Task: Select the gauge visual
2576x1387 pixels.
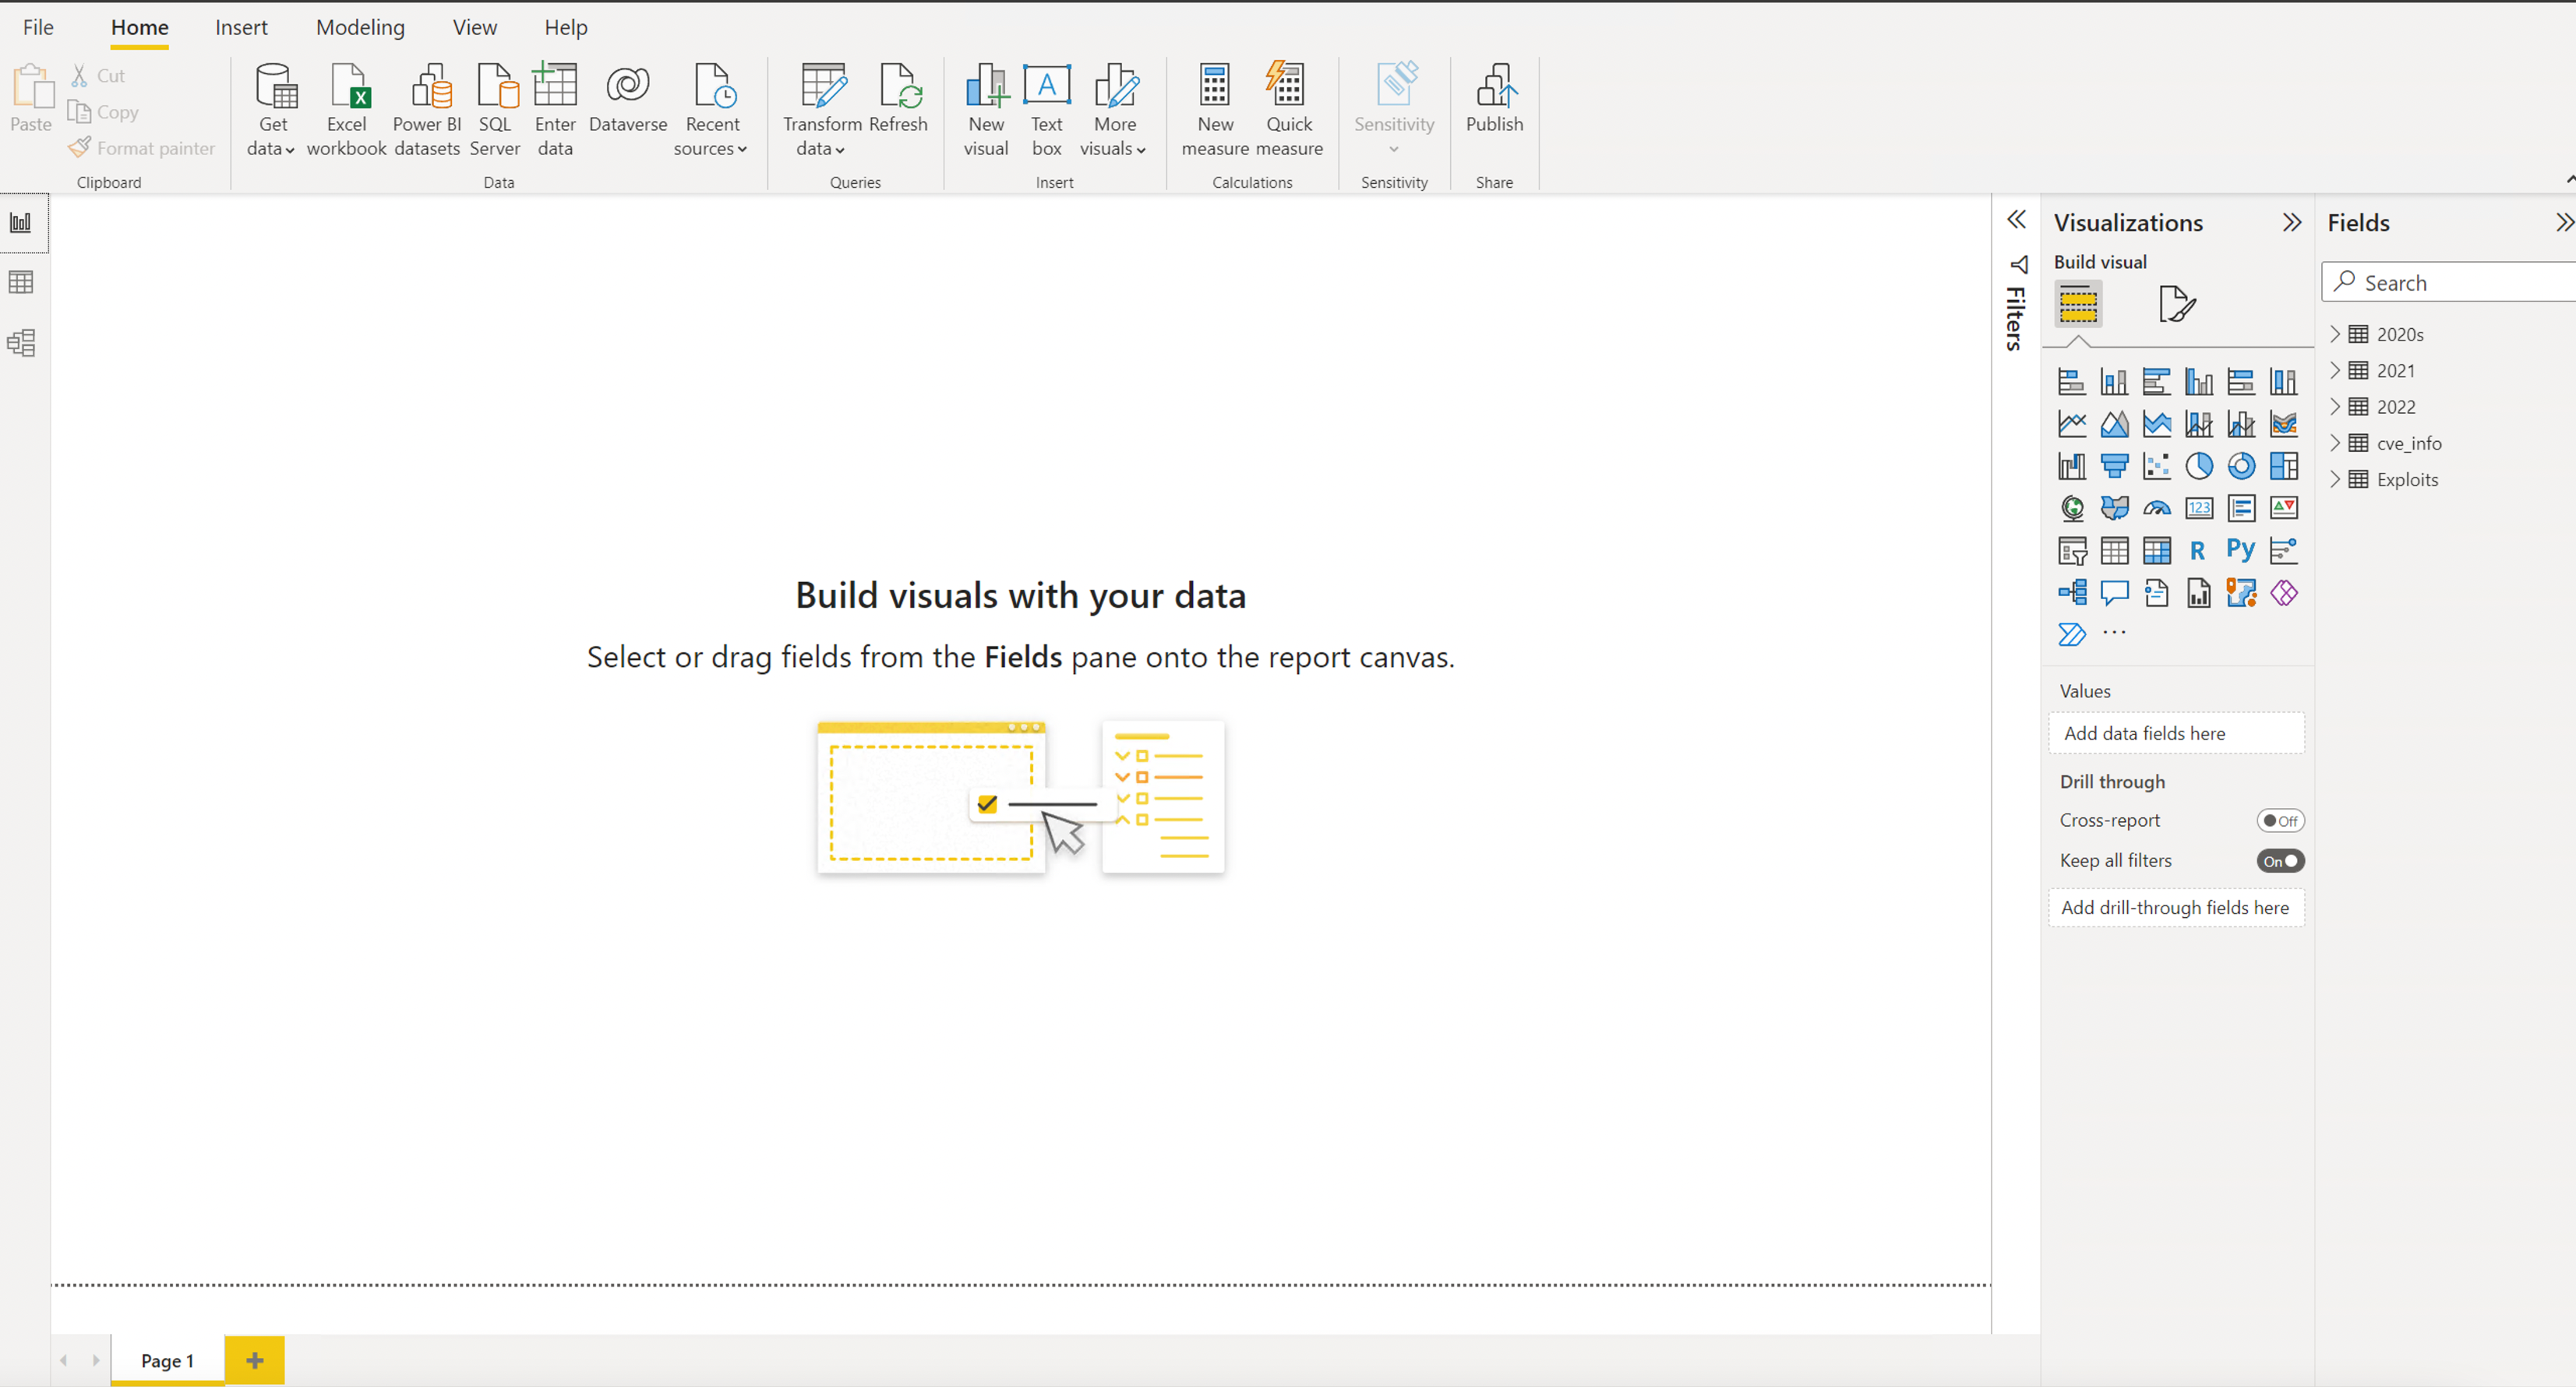Action: point(2157,508)
